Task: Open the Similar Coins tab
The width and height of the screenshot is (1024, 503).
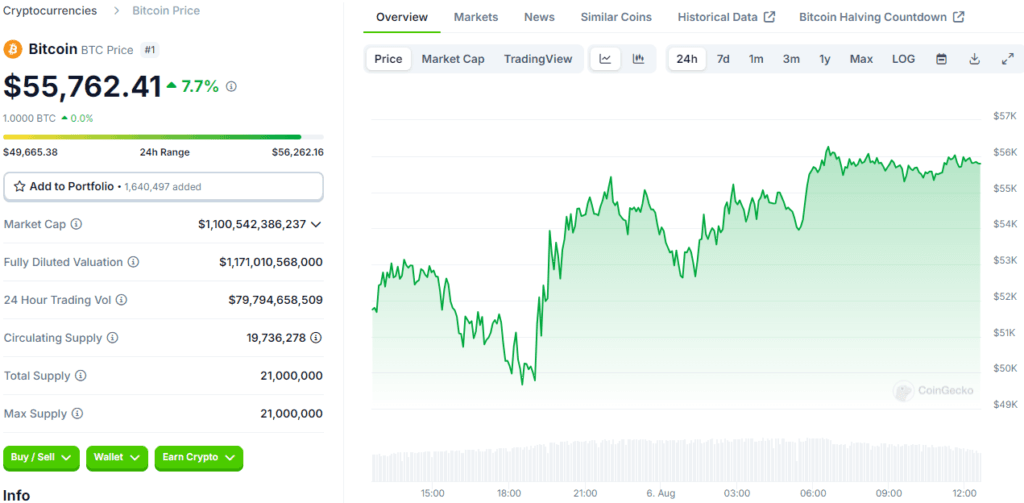Action: pyautogui.click(x=616, y=17)
